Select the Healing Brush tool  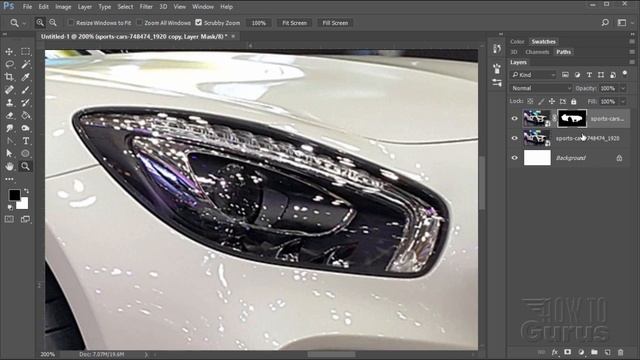(9, 90)
